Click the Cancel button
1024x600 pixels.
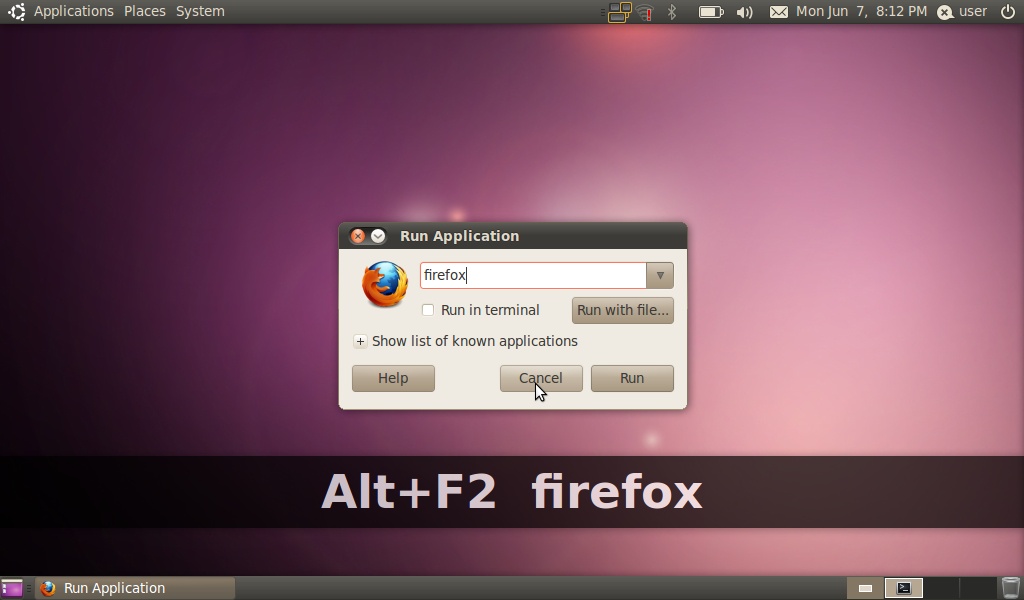point(541,379)
